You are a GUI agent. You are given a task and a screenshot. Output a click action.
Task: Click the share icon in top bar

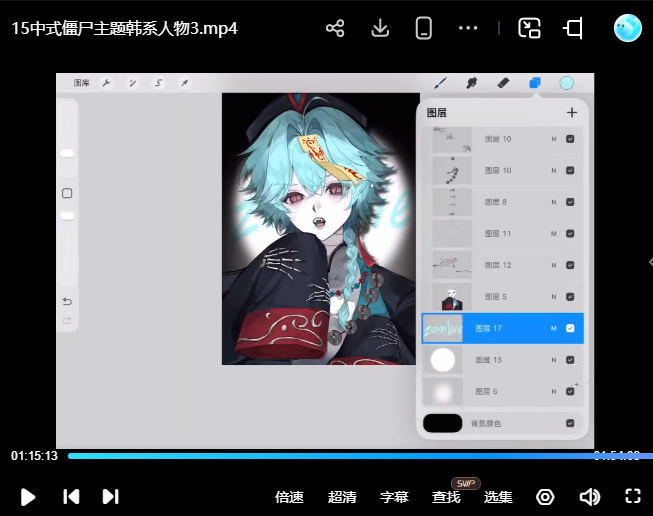(336, 28)
